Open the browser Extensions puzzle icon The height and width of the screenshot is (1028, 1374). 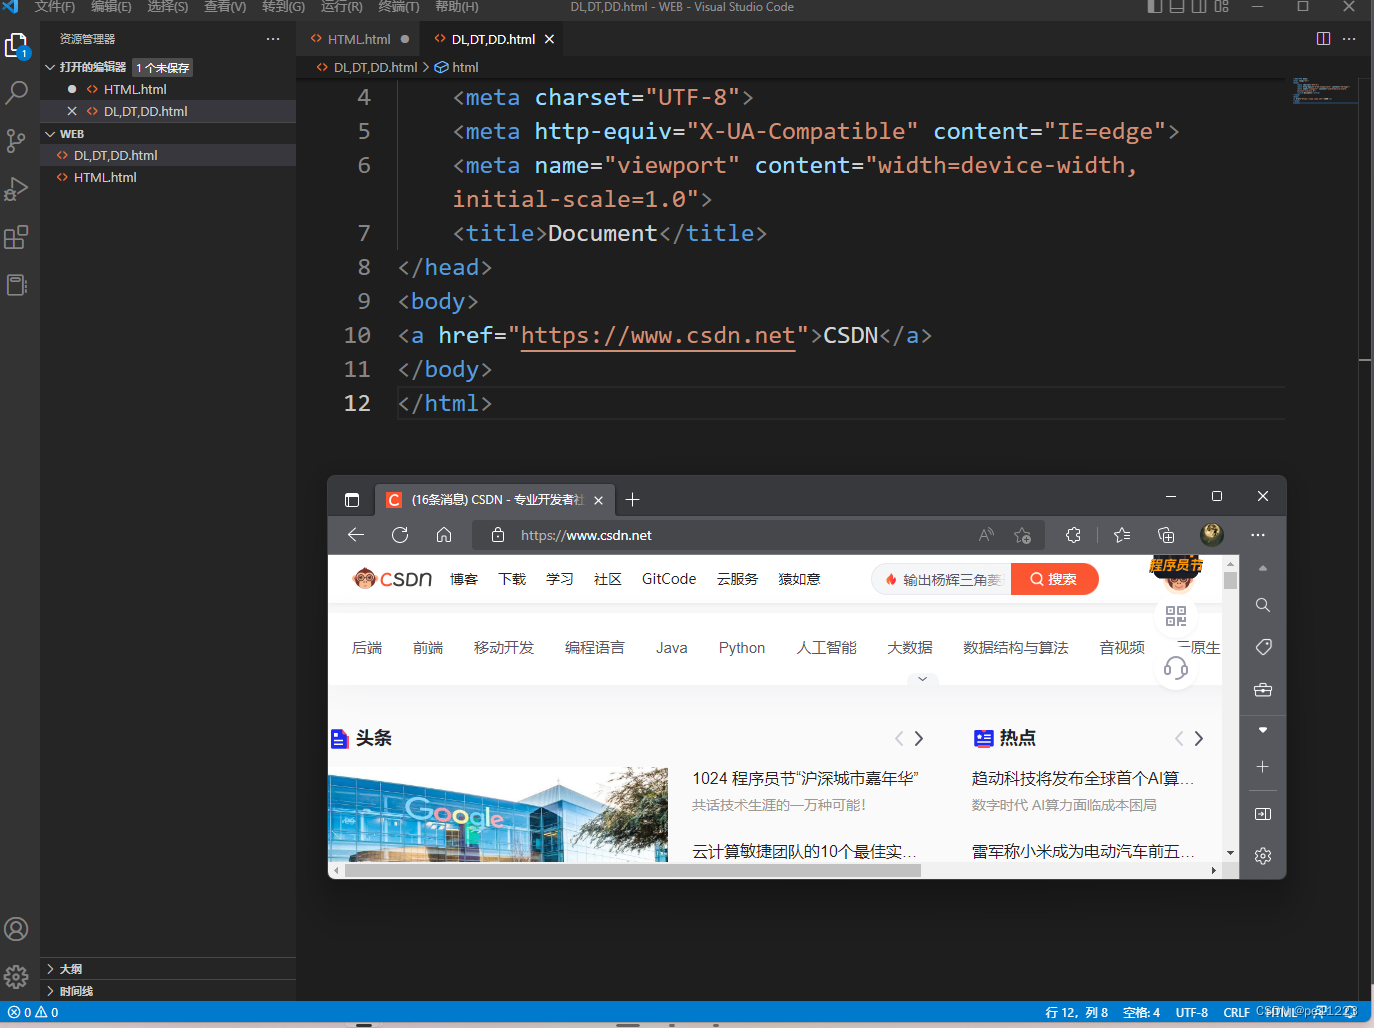pyautogui.click(x=1074, y=535)
